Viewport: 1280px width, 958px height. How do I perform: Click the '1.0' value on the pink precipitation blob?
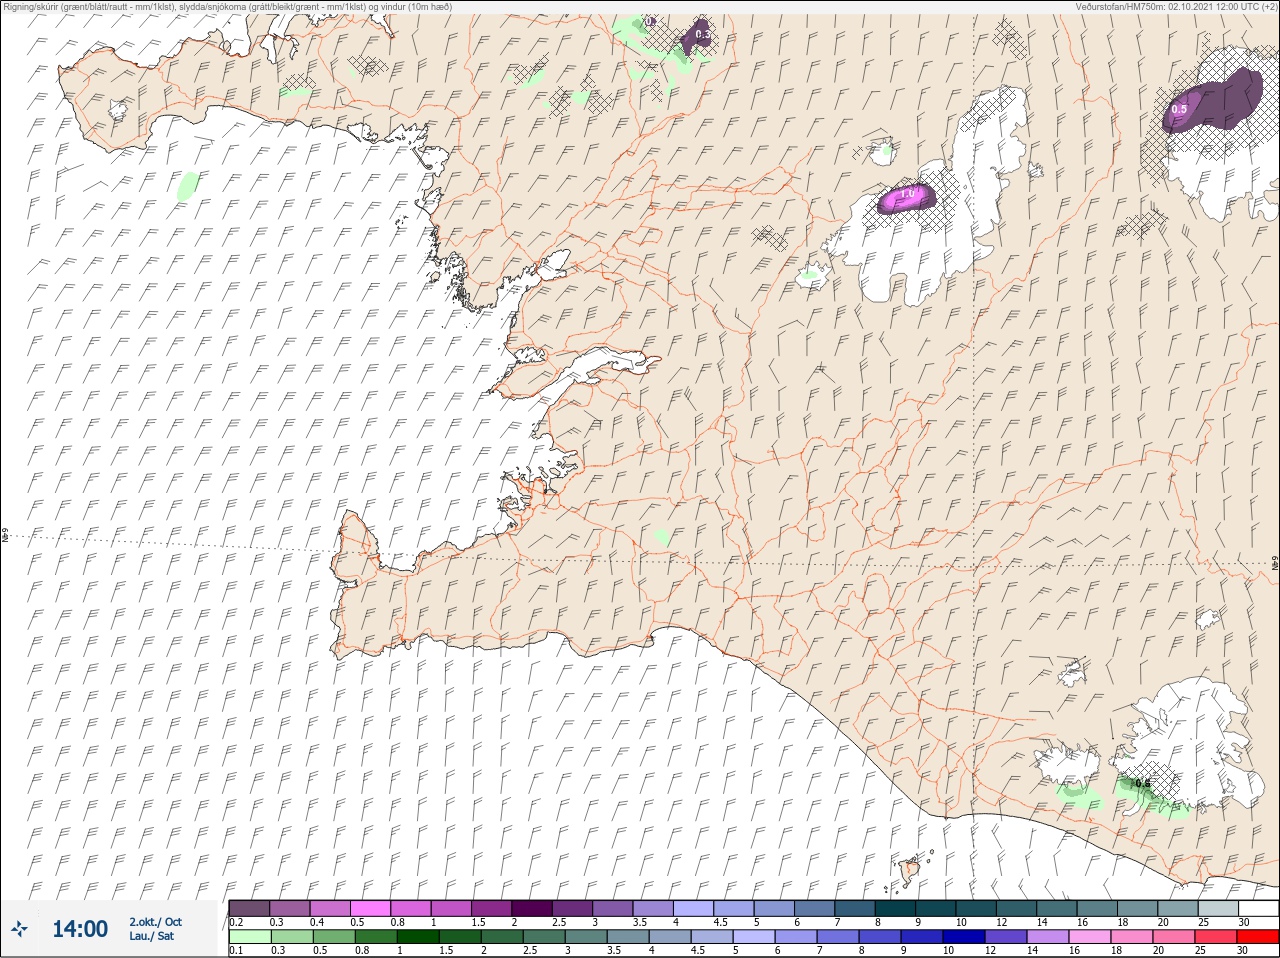(x=908, y=194)
